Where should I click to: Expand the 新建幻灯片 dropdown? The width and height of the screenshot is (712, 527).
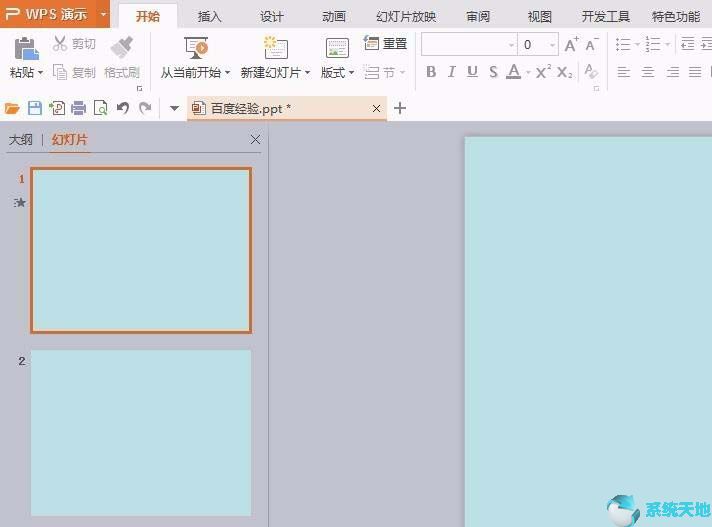click(x=307, y=72)
